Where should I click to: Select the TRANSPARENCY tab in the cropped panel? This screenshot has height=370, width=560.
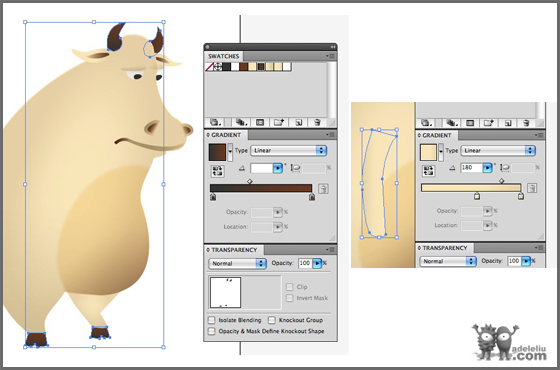pos(445,248)
